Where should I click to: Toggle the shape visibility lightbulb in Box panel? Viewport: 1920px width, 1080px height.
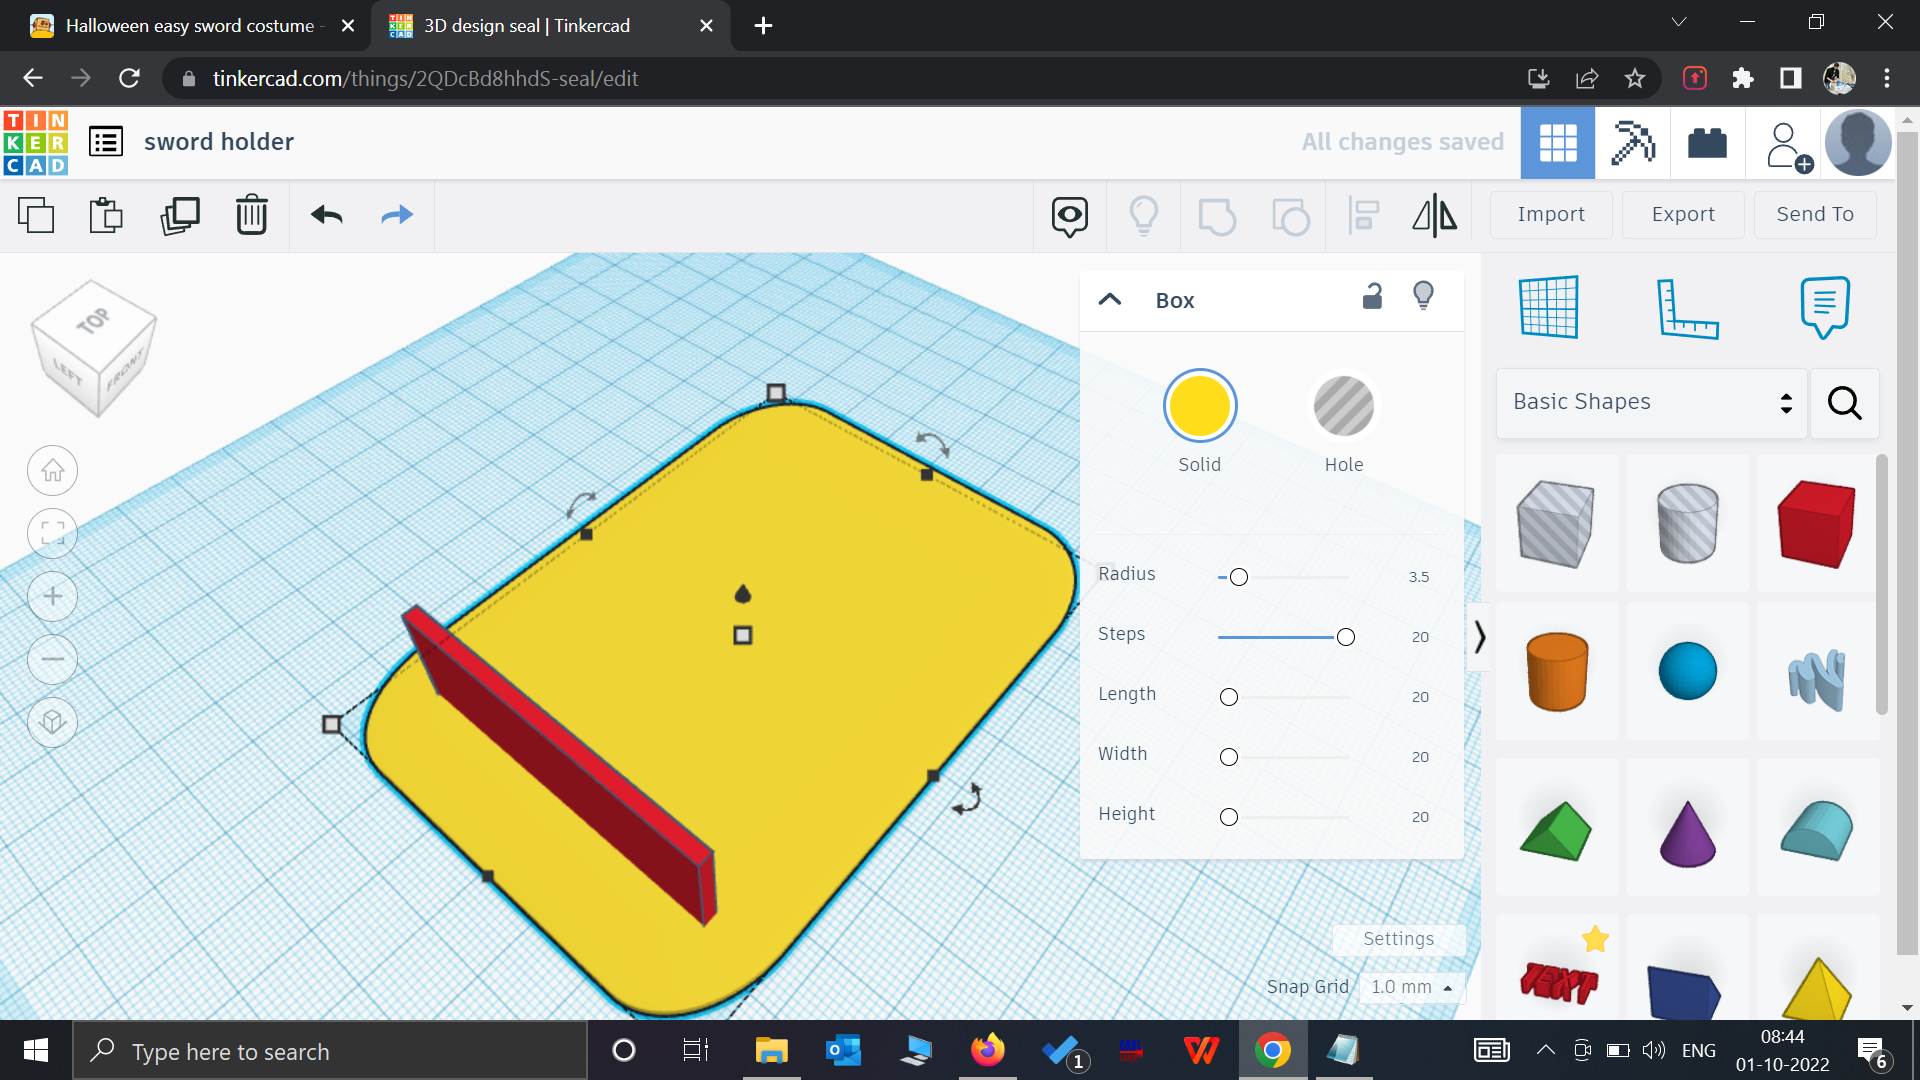[1423, 296]
